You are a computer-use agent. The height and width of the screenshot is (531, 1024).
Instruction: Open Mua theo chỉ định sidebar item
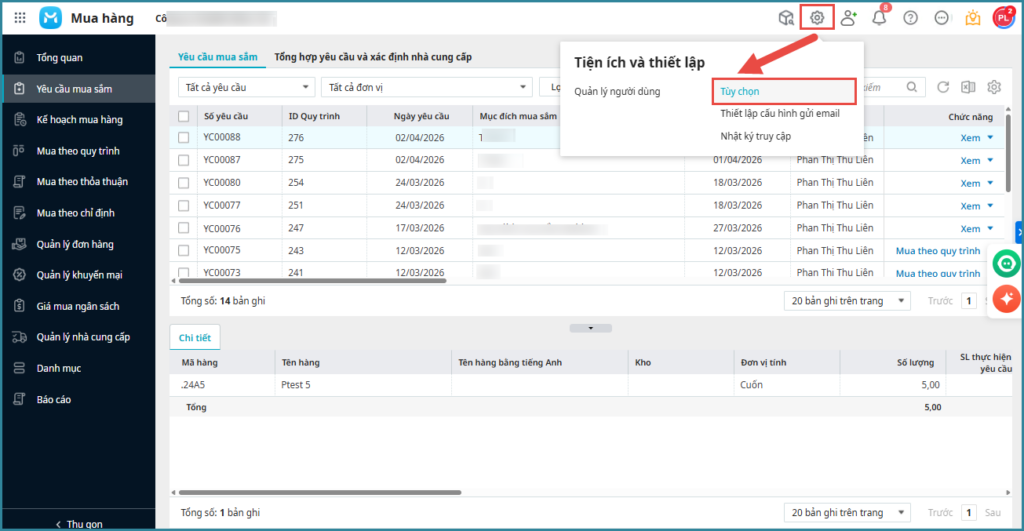tap(78, 213)
